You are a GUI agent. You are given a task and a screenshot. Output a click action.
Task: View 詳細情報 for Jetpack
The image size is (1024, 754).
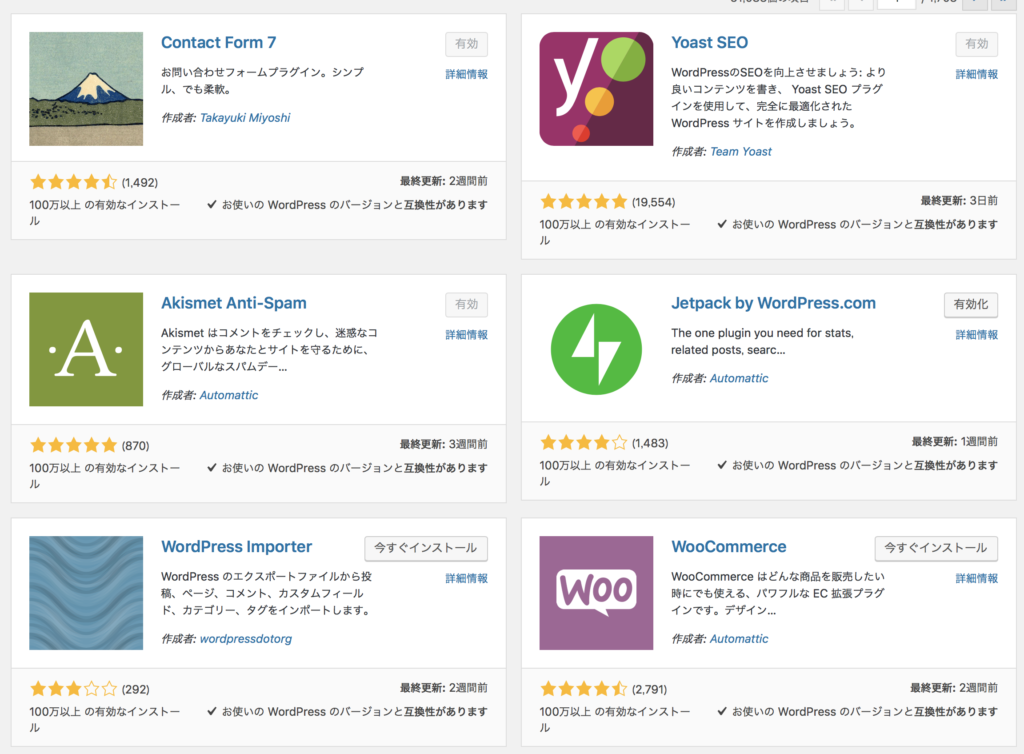[977, 334]
